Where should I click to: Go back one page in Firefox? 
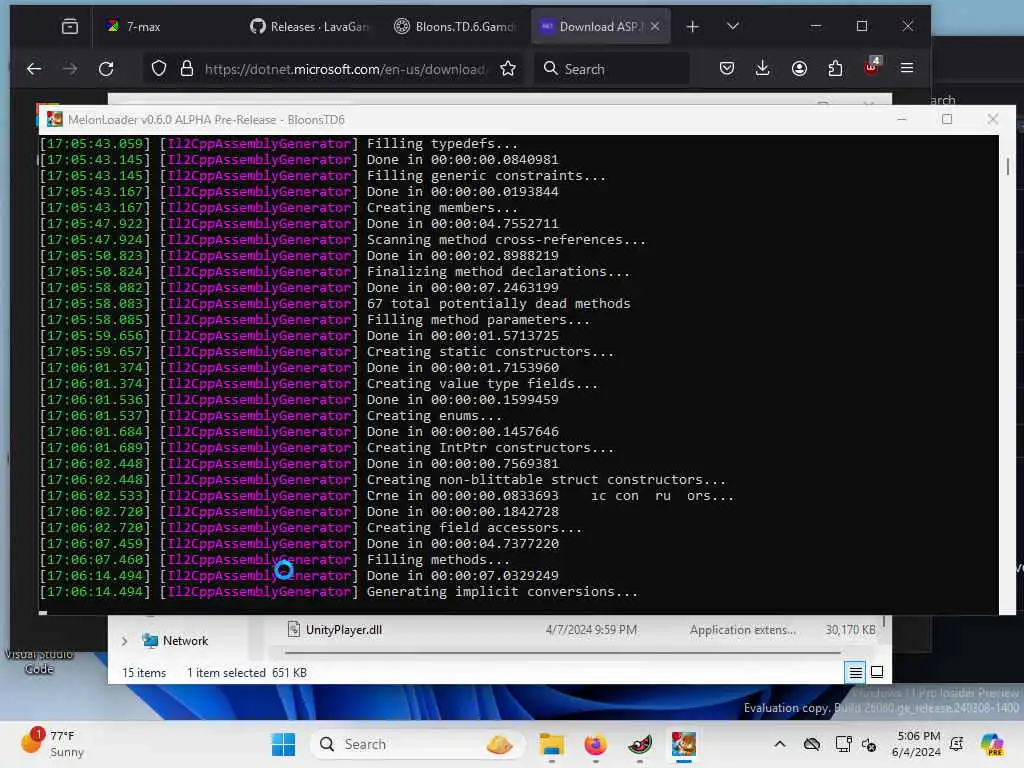point(34,69)
